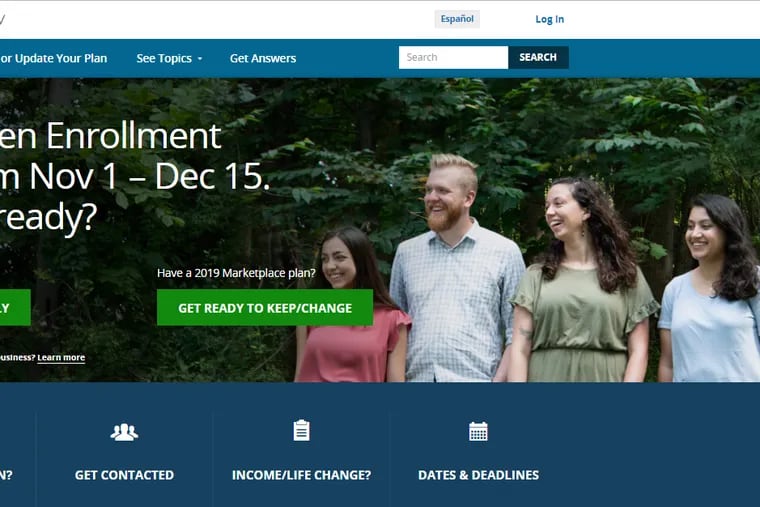Click the calendar icon above Dates & Deadlines
This screenshot has height=507, width=760.
(x=478, y=431)
